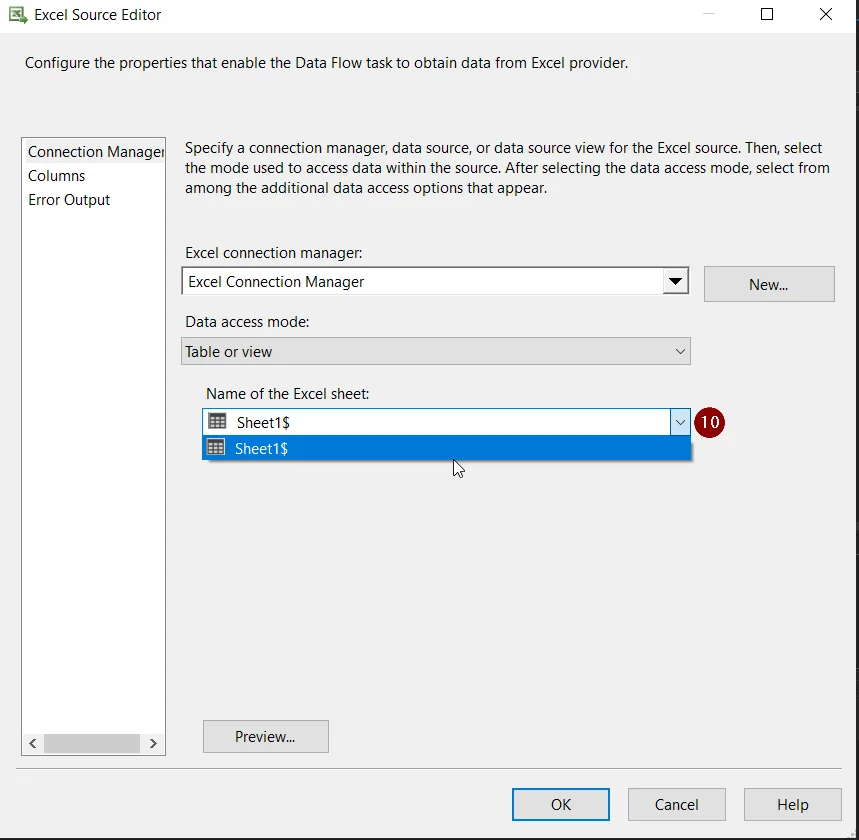Click the 'Data access mode:' label
Viewport: 859px width, 840px height.
(x=247, y=322)
